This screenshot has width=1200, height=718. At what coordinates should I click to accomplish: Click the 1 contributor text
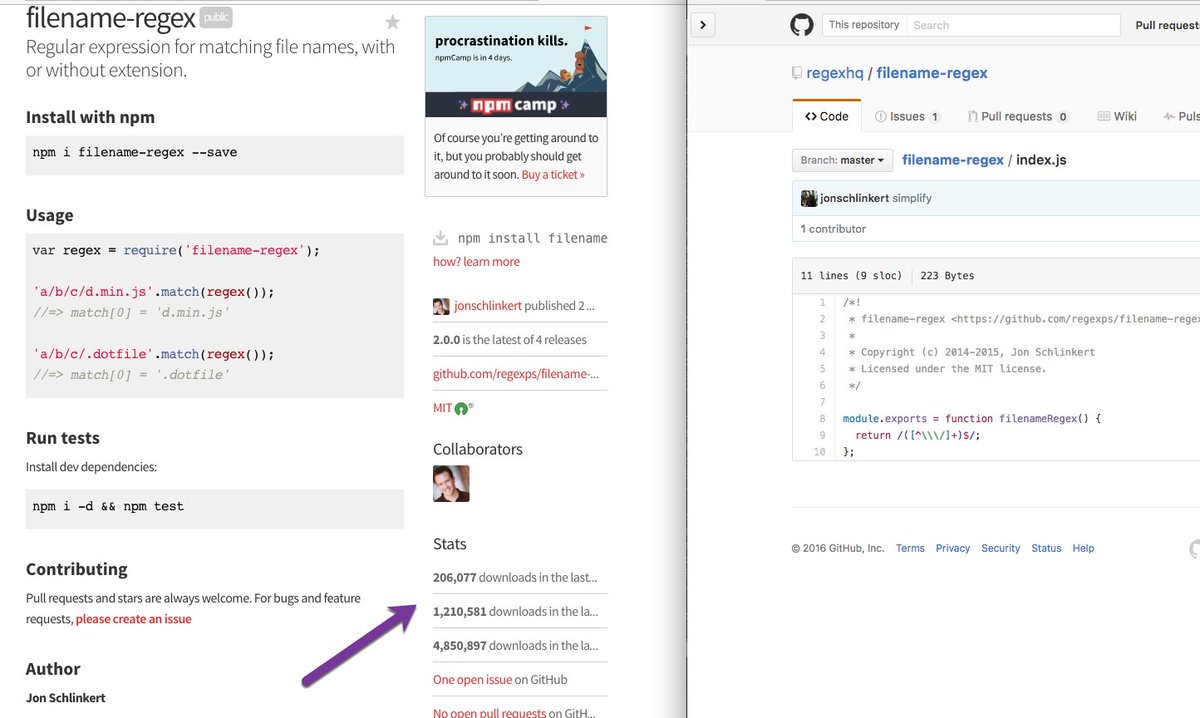(x=833, y=229)
